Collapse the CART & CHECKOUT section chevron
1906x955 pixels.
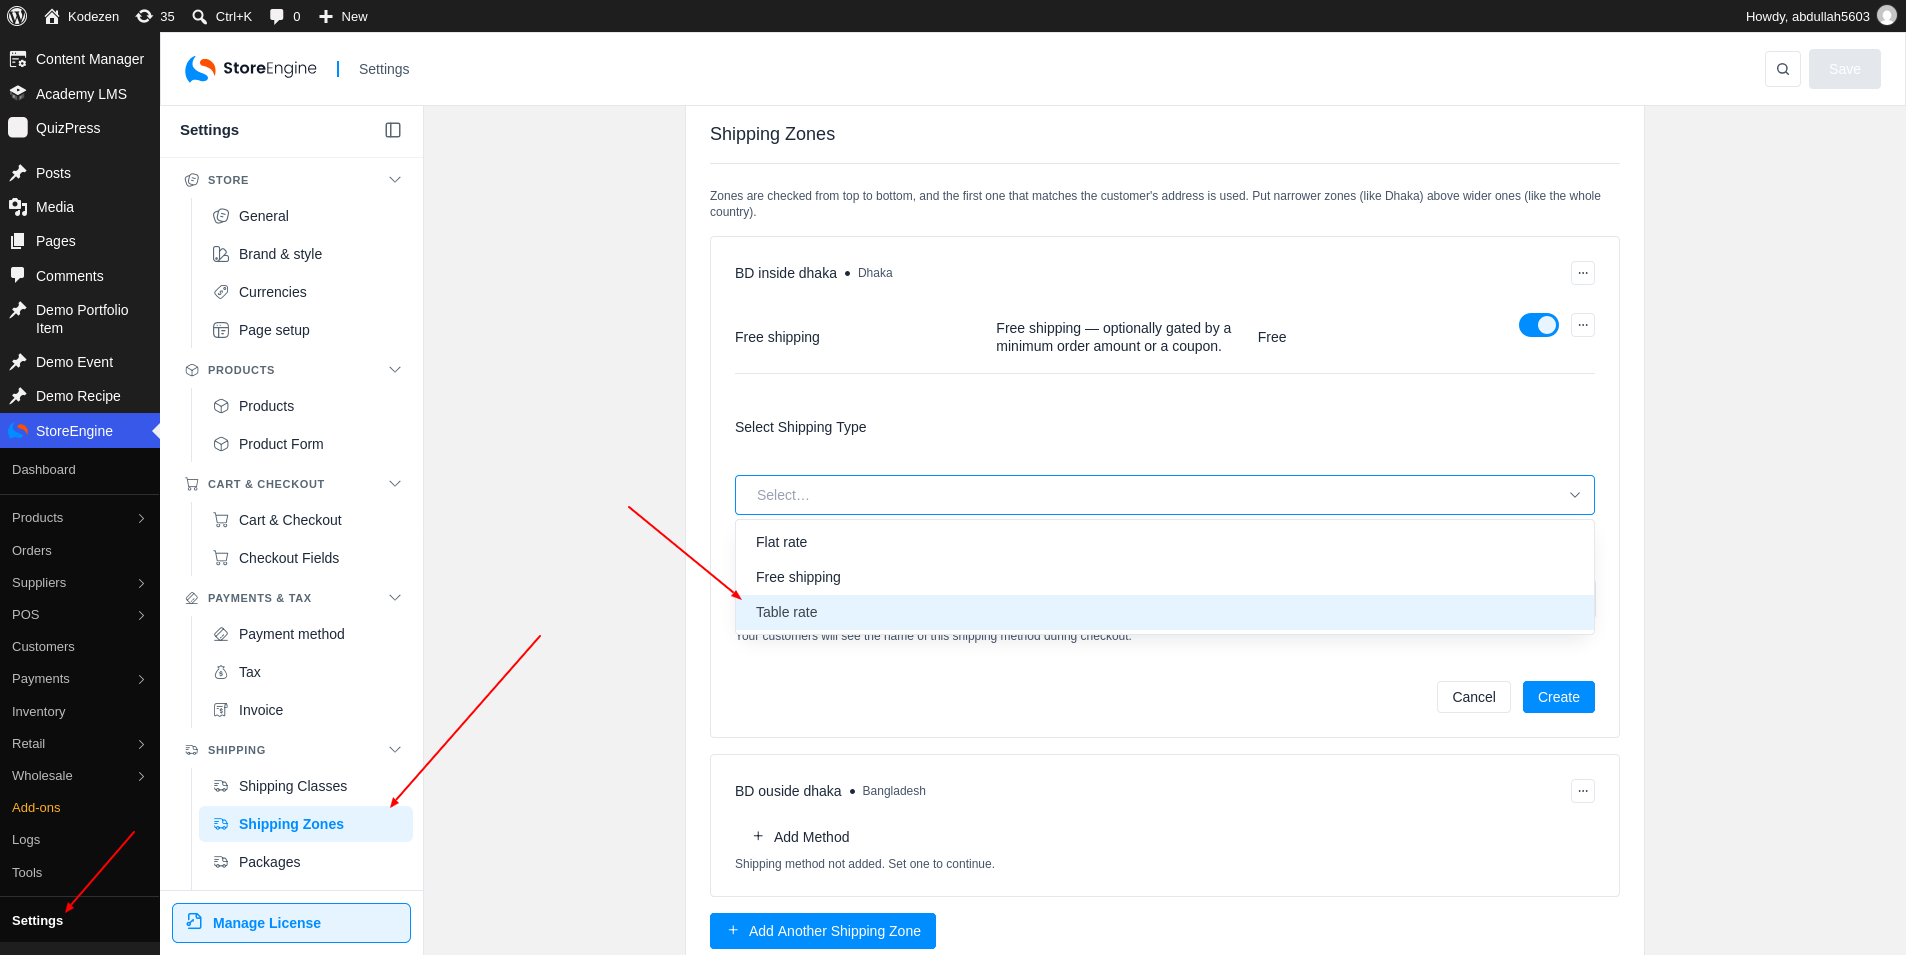coord(395,484)
